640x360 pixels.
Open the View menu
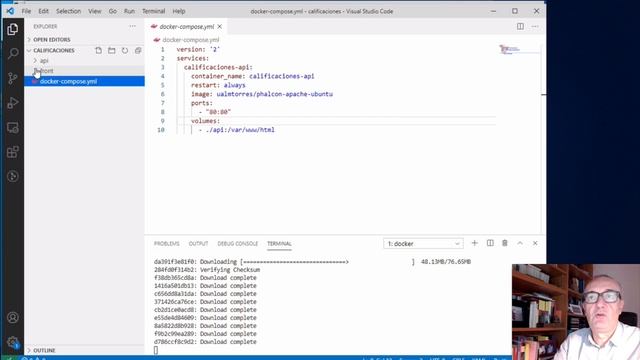(x=95, y=11)
